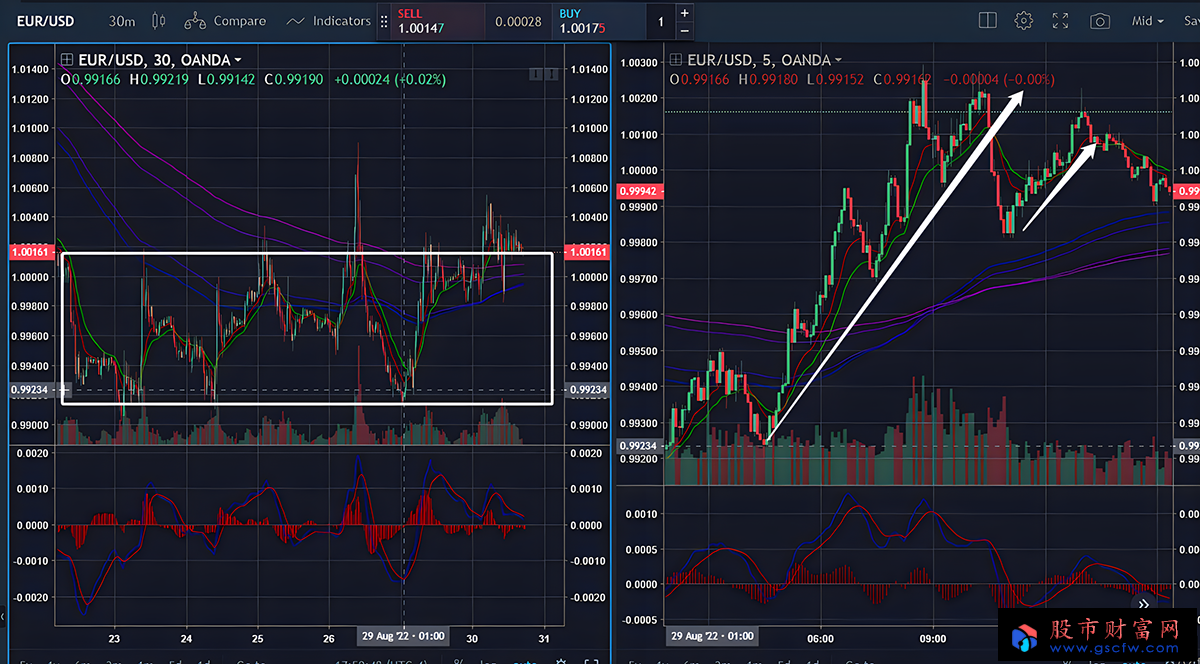1200x664 pixels.
Task: Click the 5-minute chart legend icon
Action: coord(676,60)
